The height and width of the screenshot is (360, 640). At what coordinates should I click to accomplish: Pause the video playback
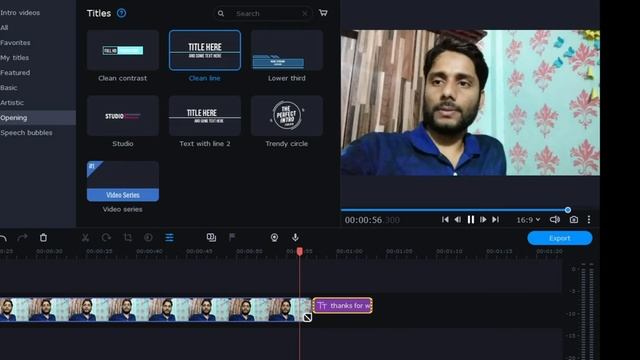[x=471, y=220]
